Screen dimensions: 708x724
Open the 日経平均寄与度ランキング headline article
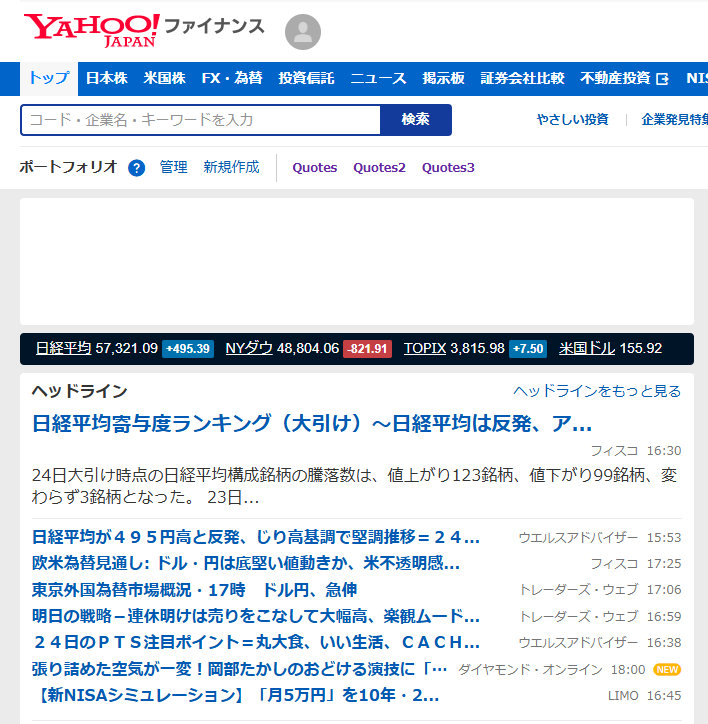pyautogui.click(x=312, y=423)
